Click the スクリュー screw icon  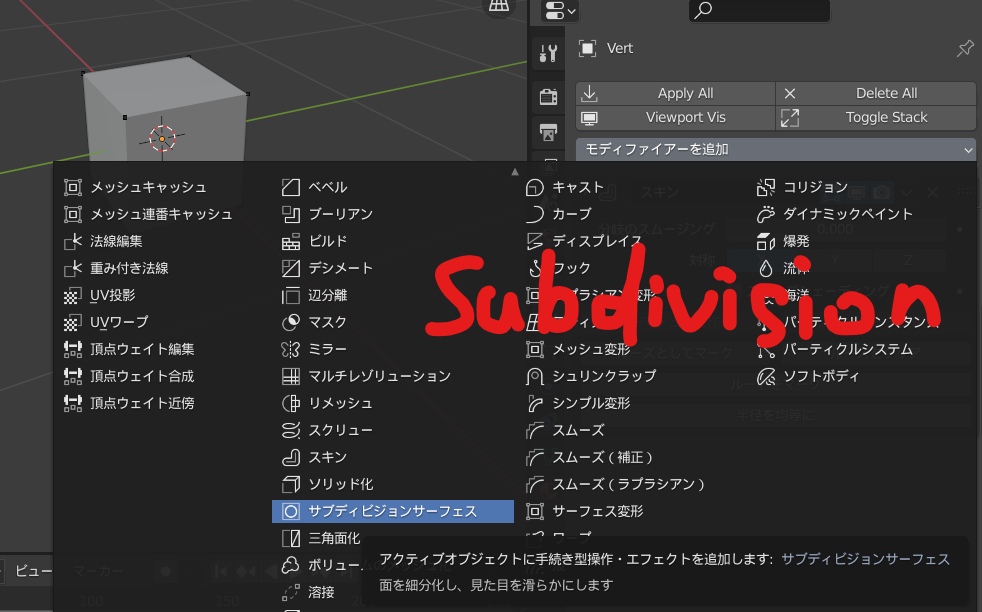coord(291,430)
